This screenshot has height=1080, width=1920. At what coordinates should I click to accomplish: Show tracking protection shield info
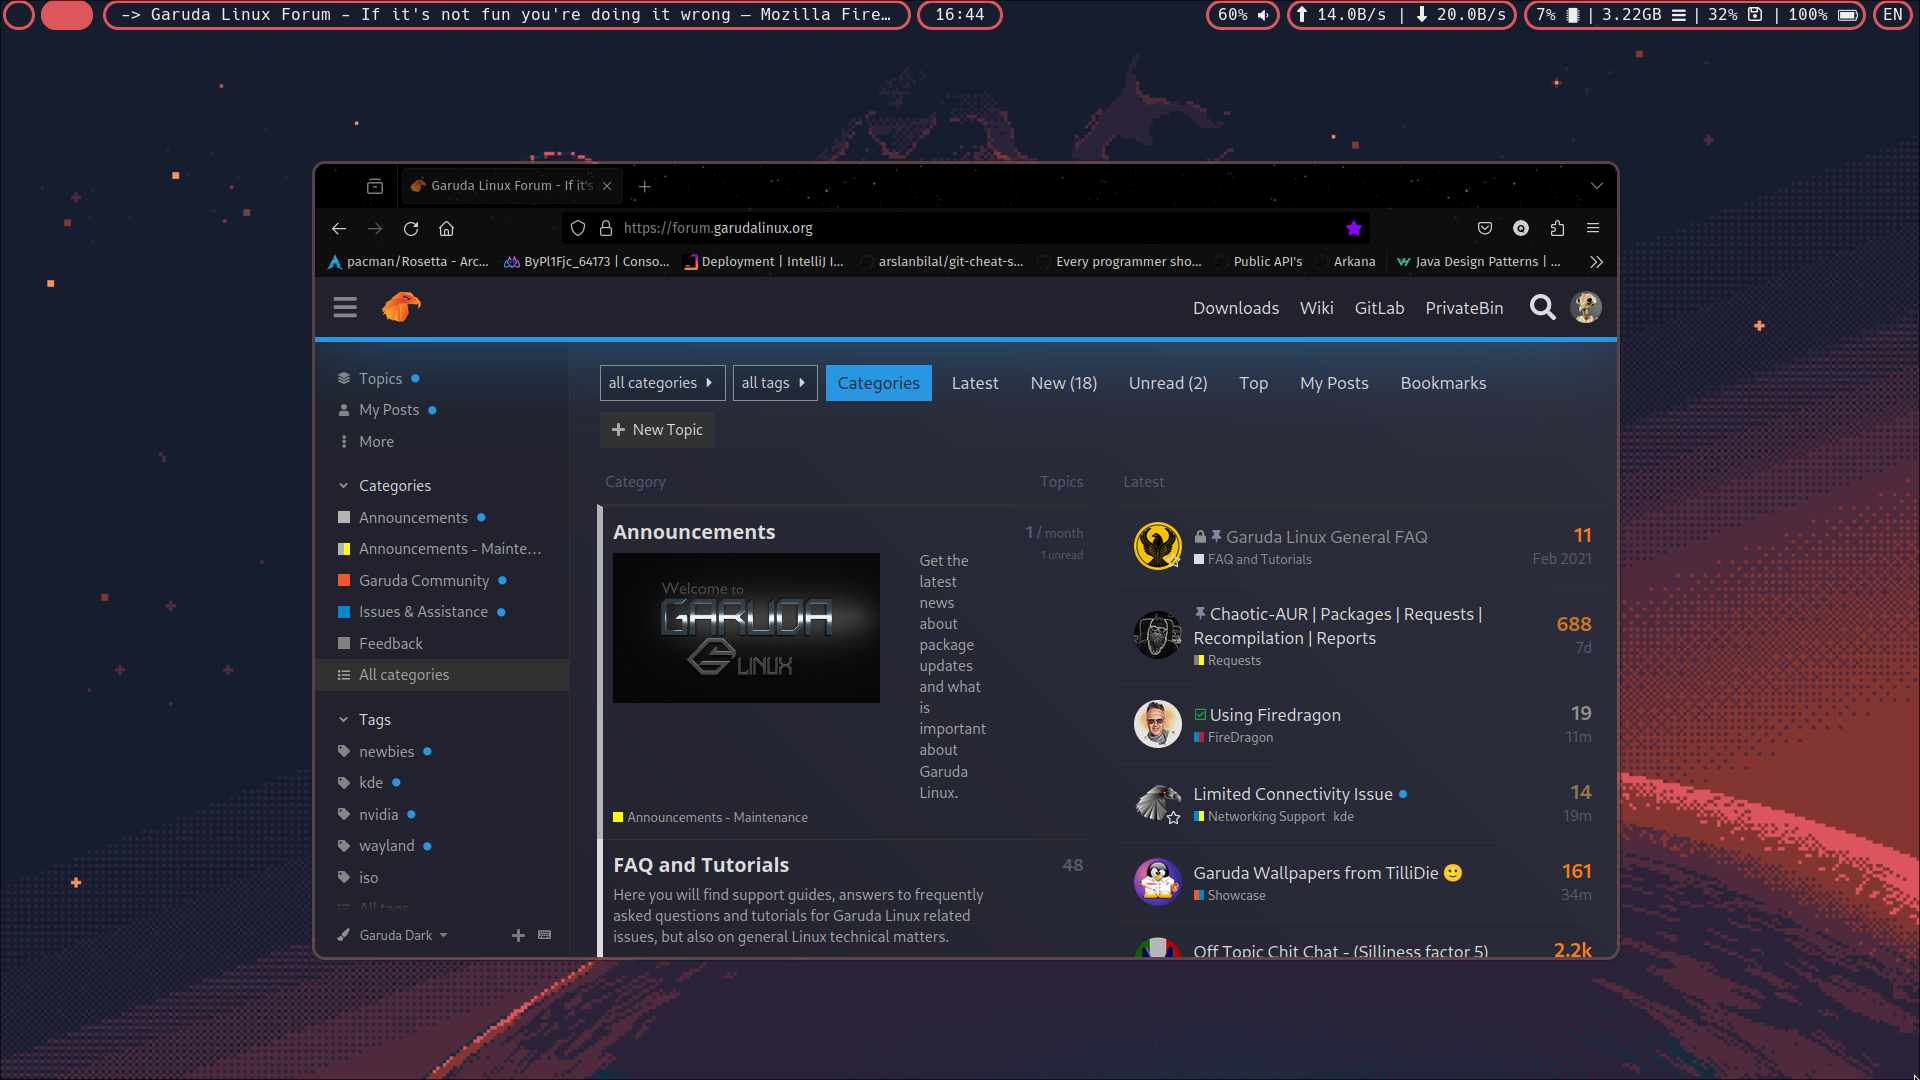pyautogui.click(x=578, y=229)
